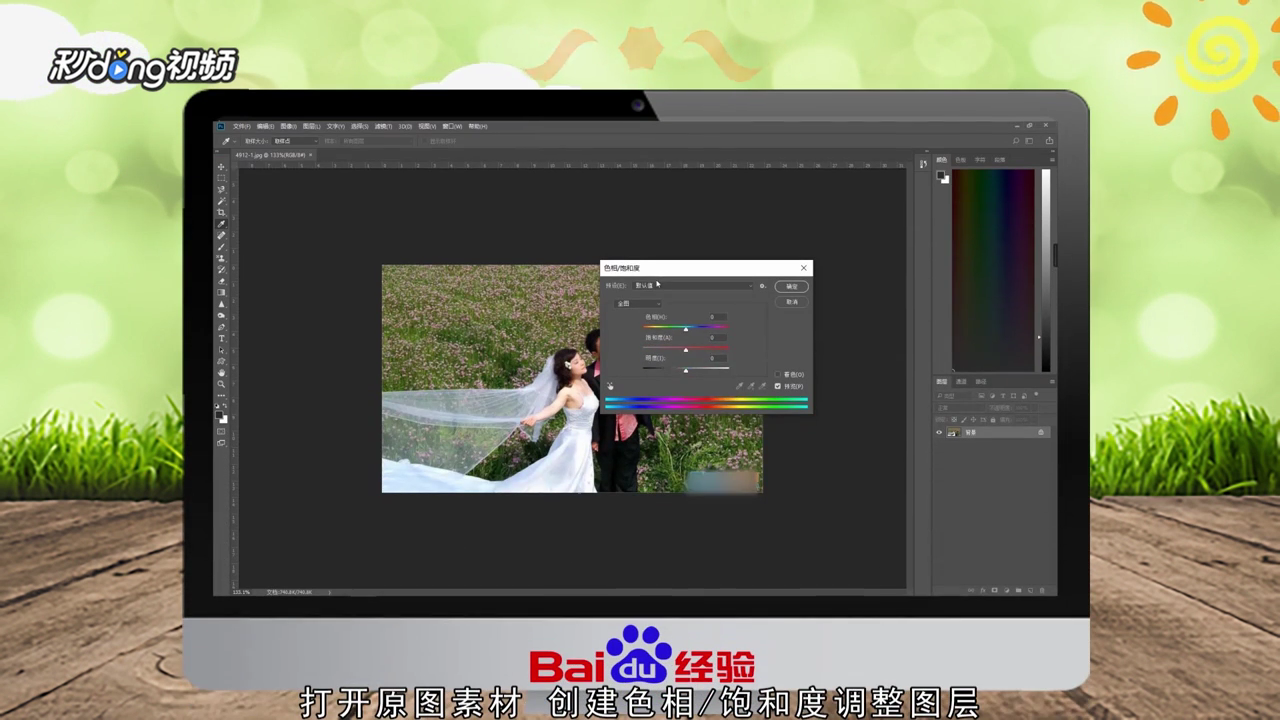Open the 文件(F) menu

[242, 126]
